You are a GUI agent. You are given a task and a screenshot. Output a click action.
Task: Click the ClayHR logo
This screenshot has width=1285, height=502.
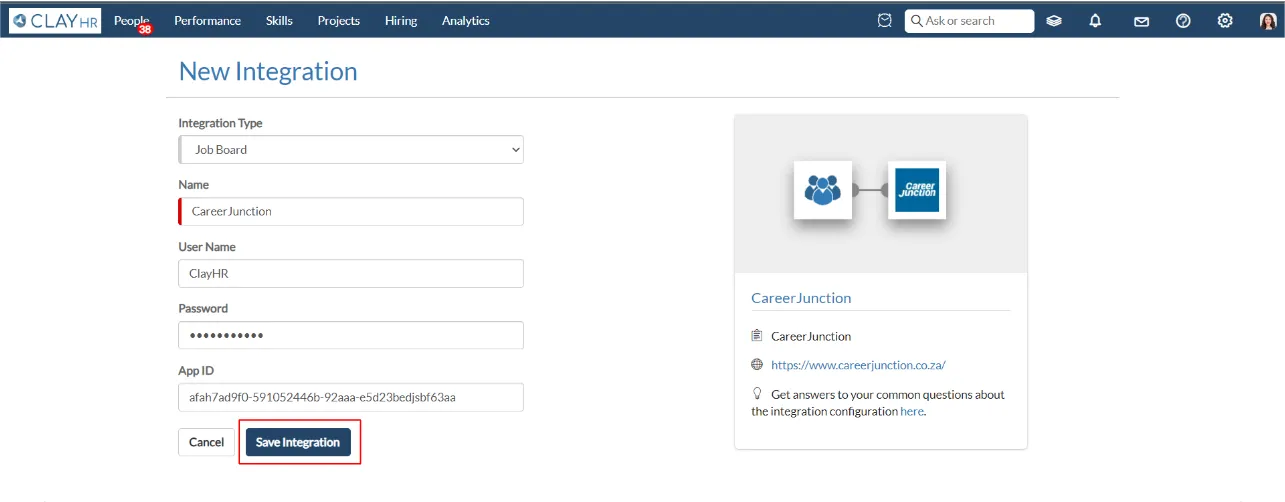coord(56,21)
